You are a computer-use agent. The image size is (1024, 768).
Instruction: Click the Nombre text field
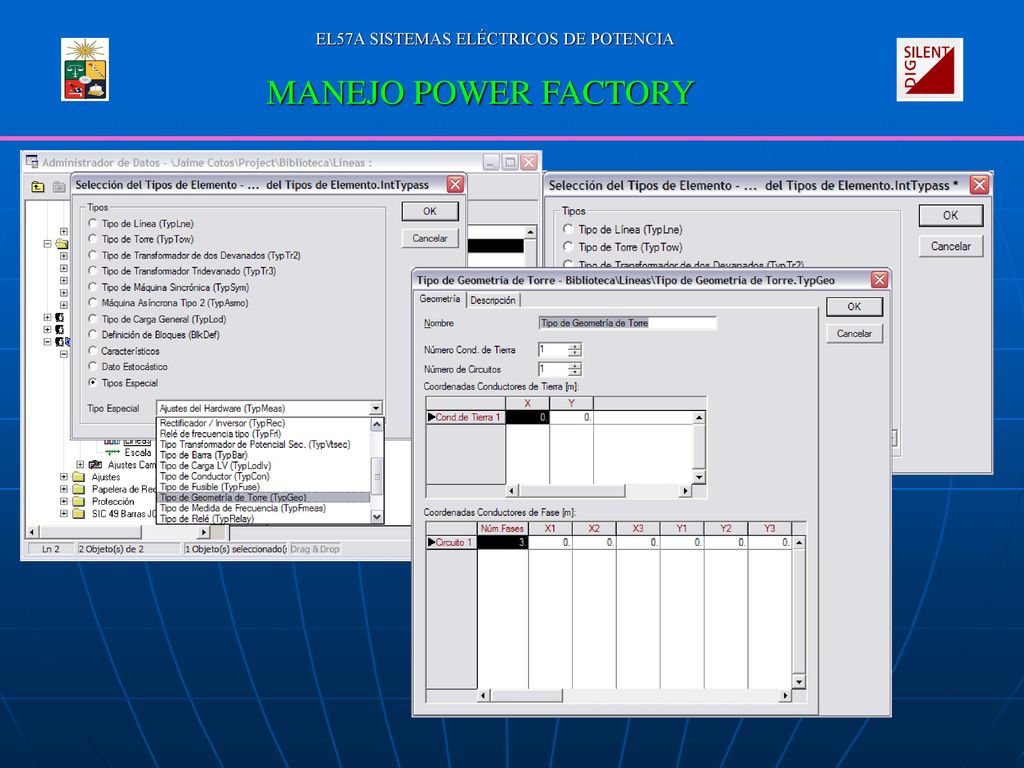628,323
